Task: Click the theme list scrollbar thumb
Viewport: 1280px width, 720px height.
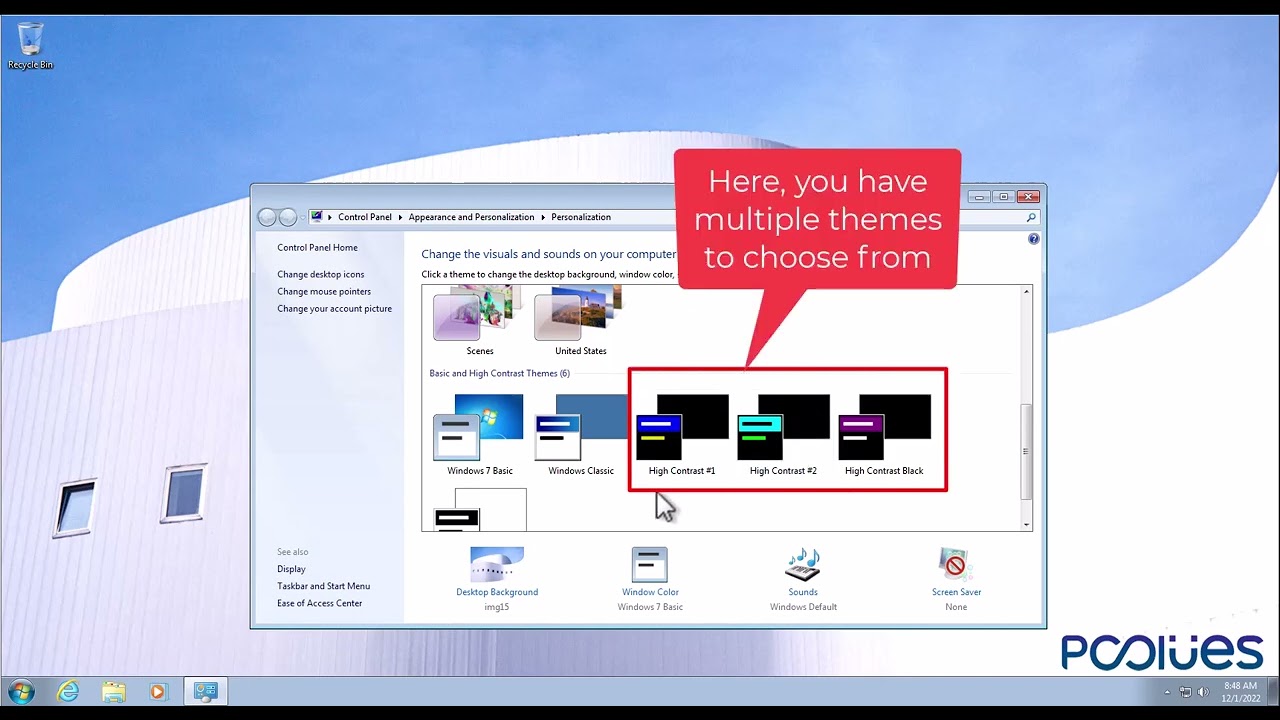Action: (x=1026, y=451)
